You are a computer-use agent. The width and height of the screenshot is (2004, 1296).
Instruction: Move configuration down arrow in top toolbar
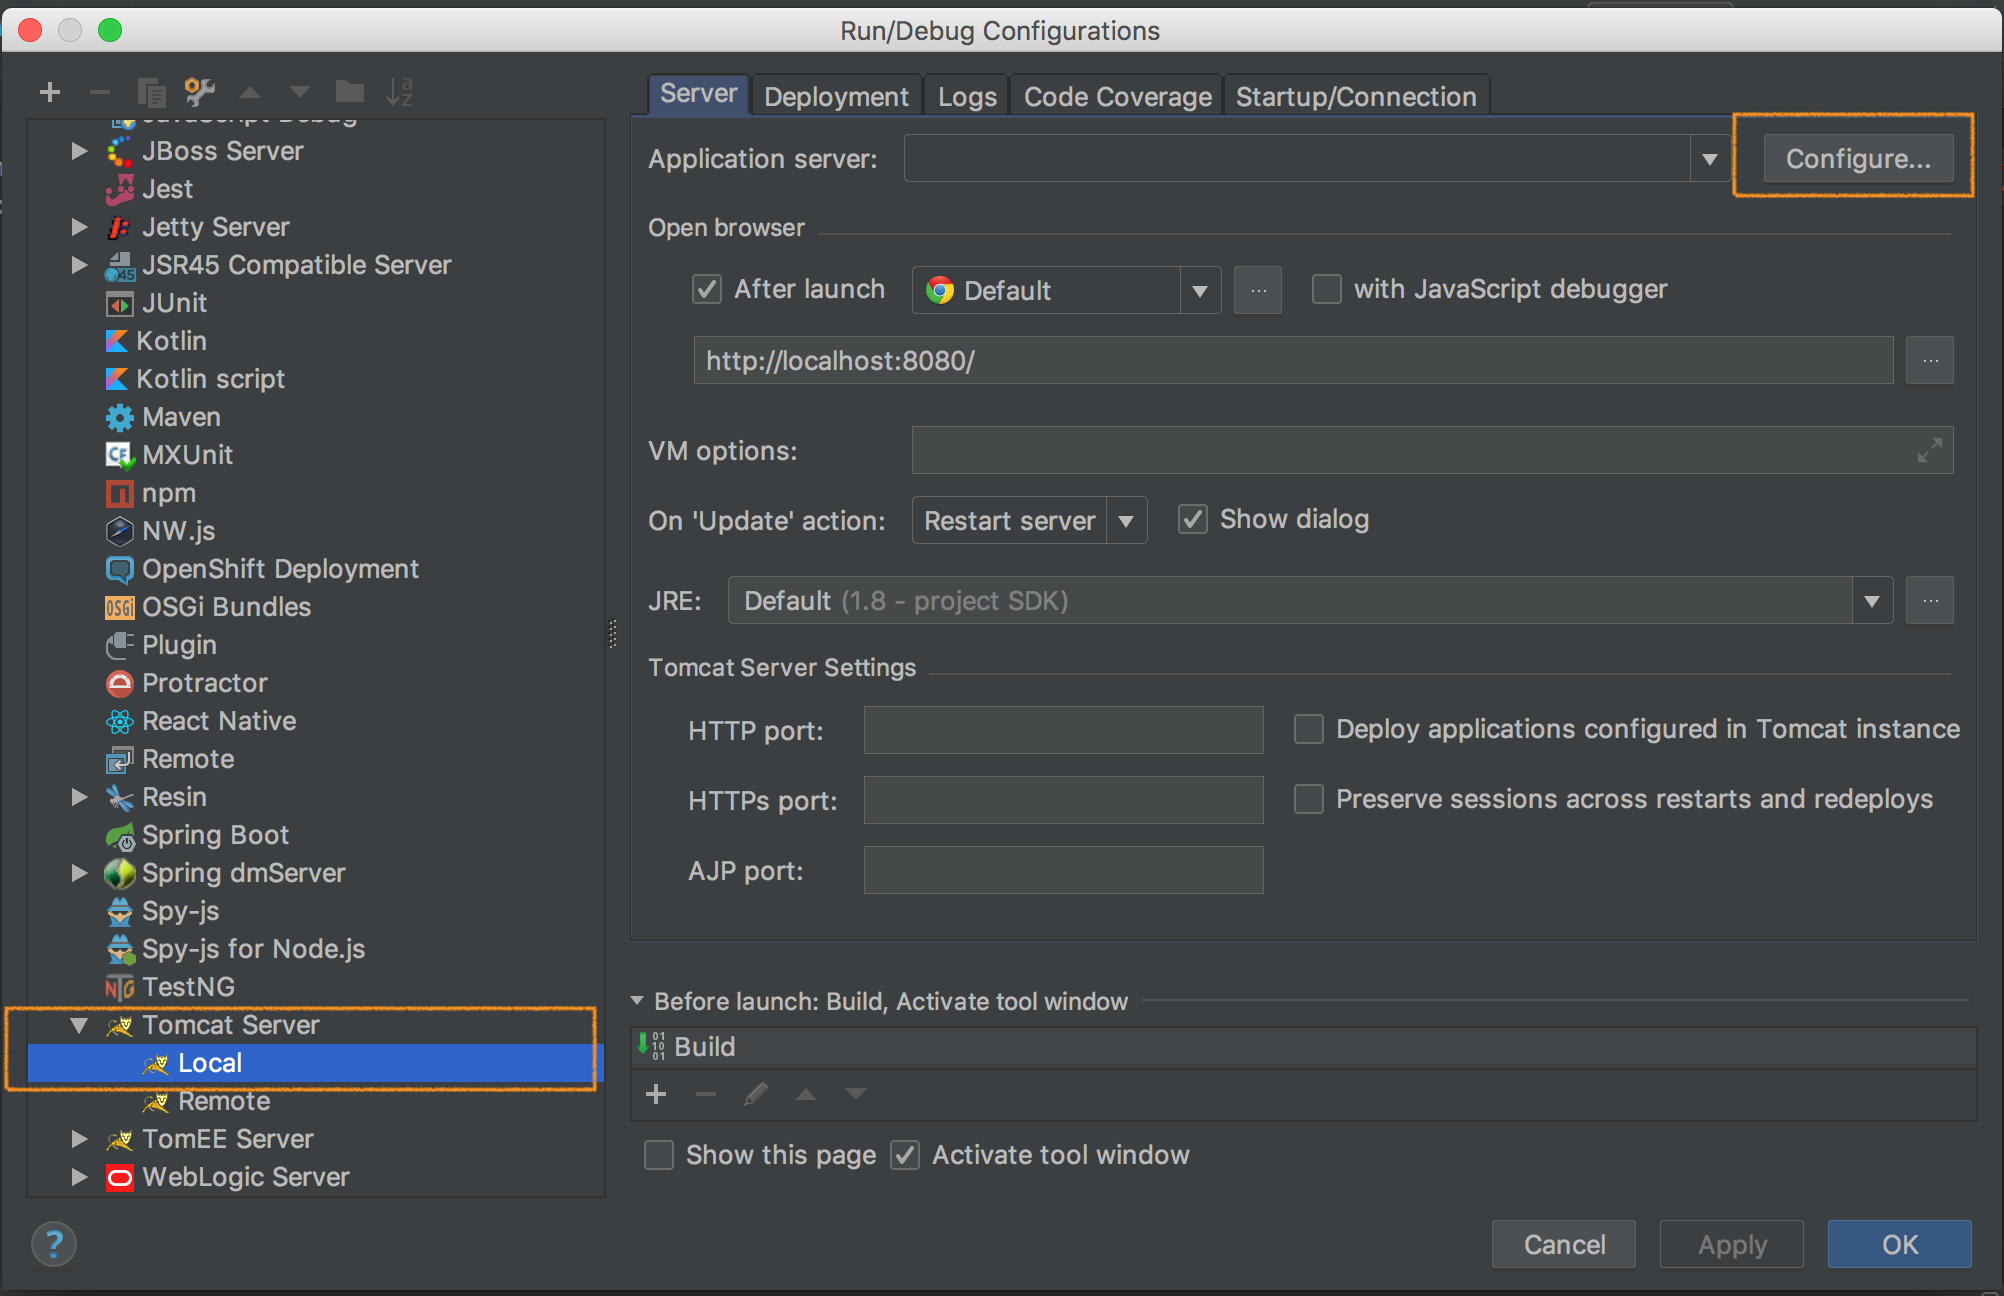(x=299, y=93)
